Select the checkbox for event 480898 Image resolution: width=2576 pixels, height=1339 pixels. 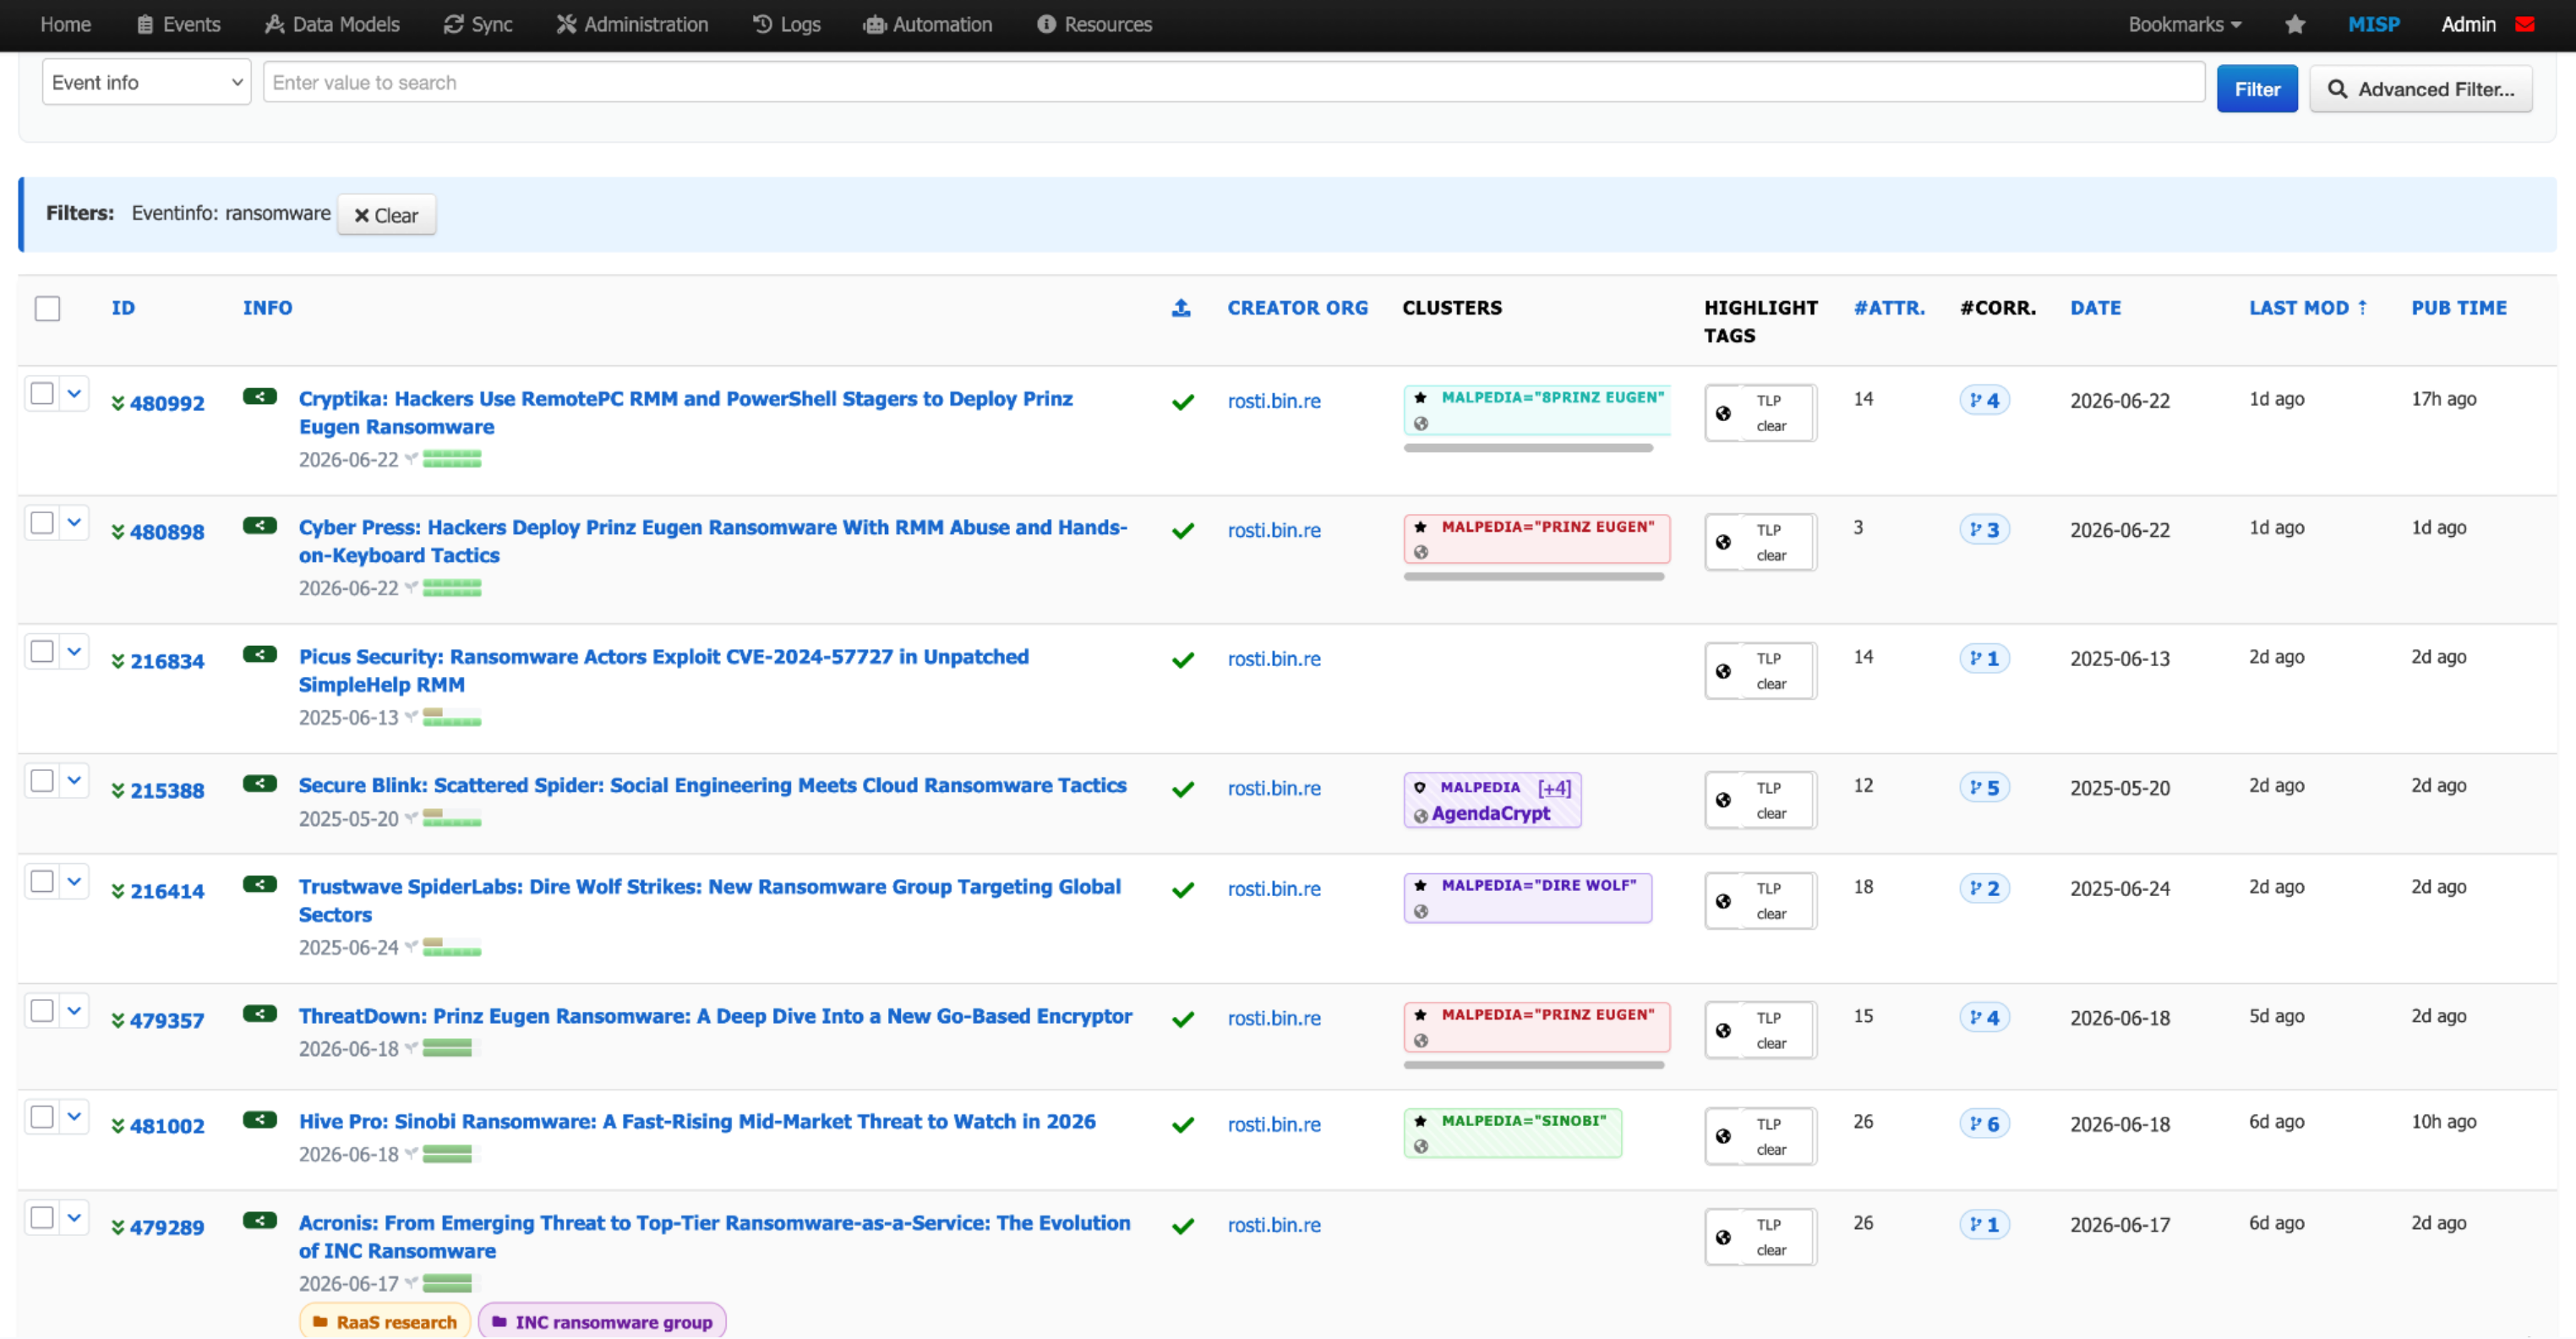pyautogui.click(x=42, y=523)
